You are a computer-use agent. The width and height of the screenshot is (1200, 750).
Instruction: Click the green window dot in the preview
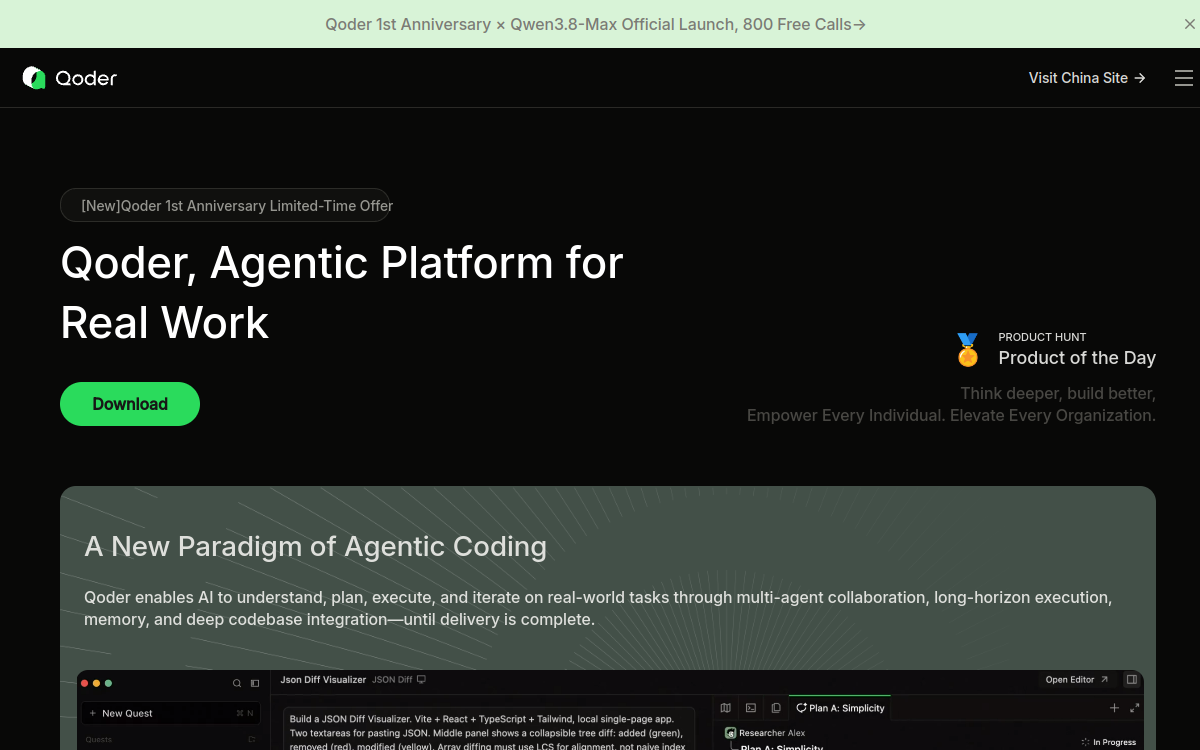pyautogui.click(x=108, y=683)
